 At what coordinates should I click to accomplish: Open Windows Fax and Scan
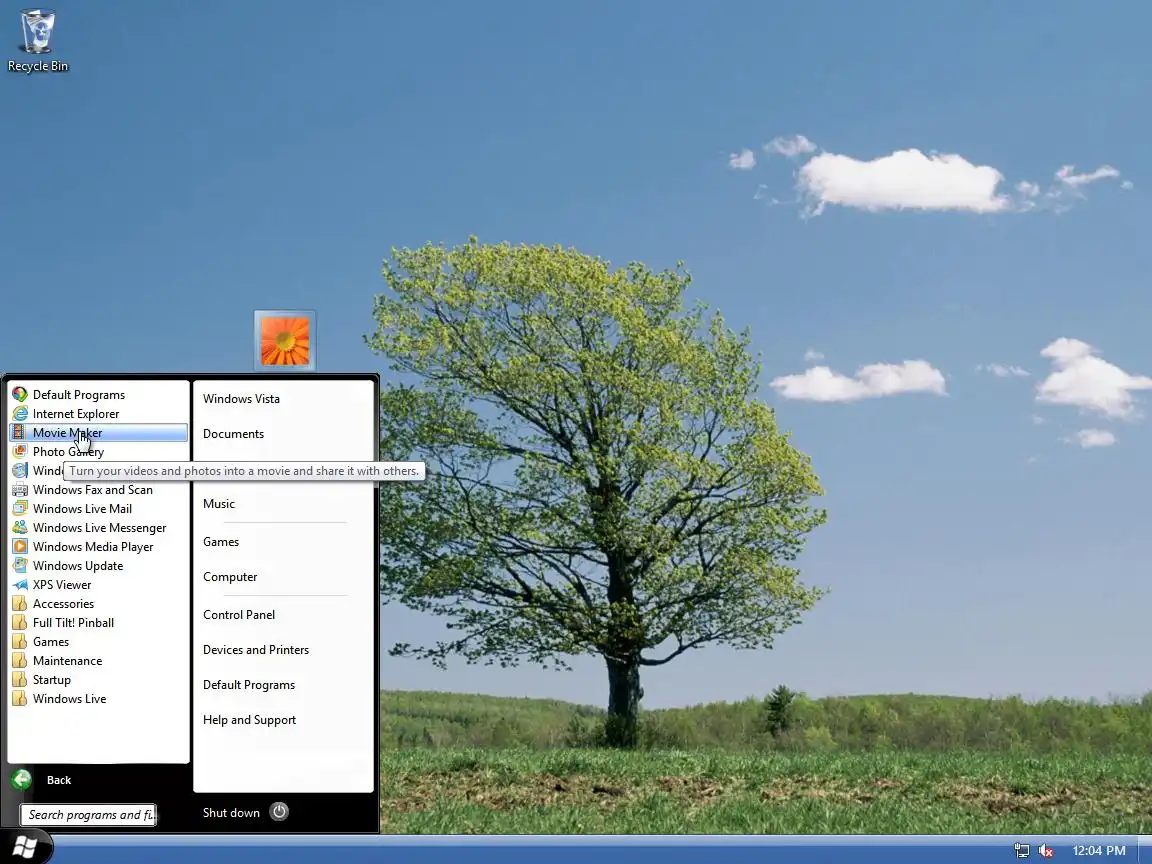tap(98, 490)
